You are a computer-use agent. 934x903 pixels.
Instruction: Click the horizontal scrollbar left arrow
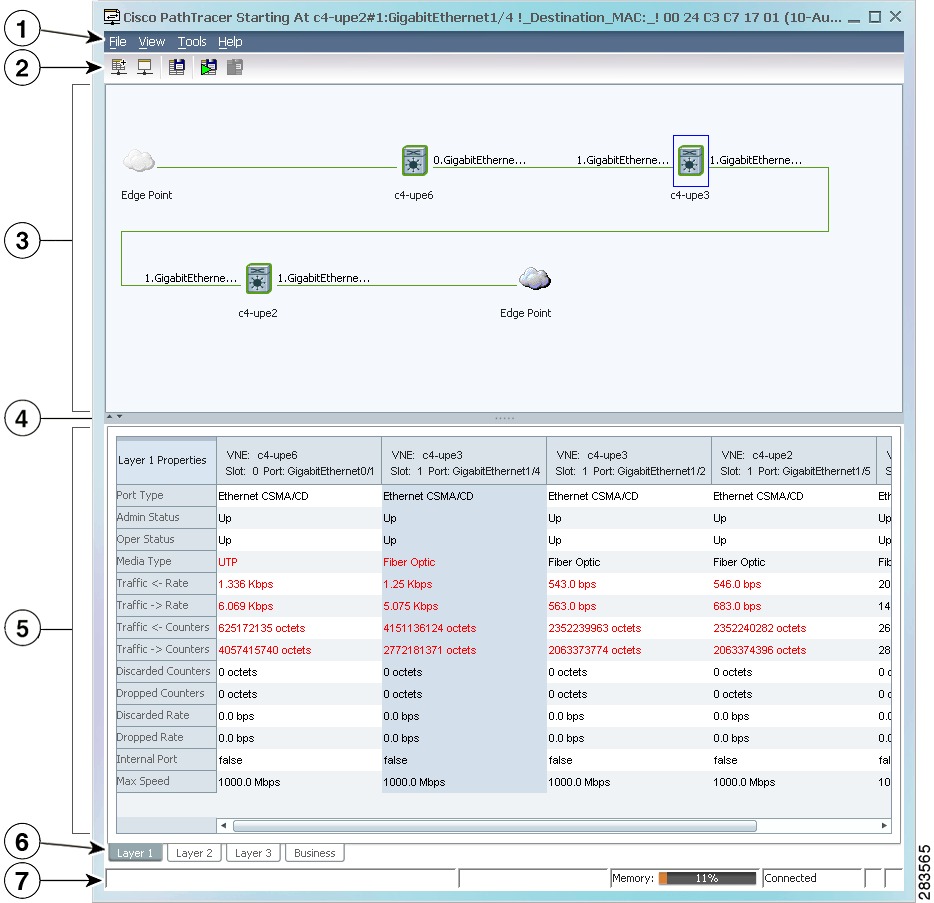pos(223,826)
